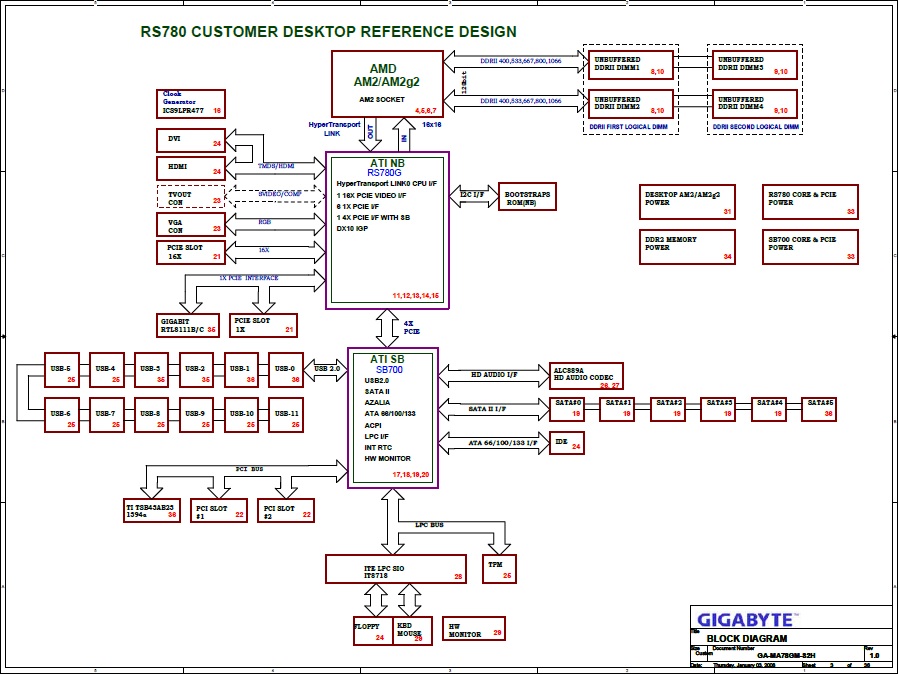Select UNBUFFERED DDRII DIMM4 block

click(754, 104)
